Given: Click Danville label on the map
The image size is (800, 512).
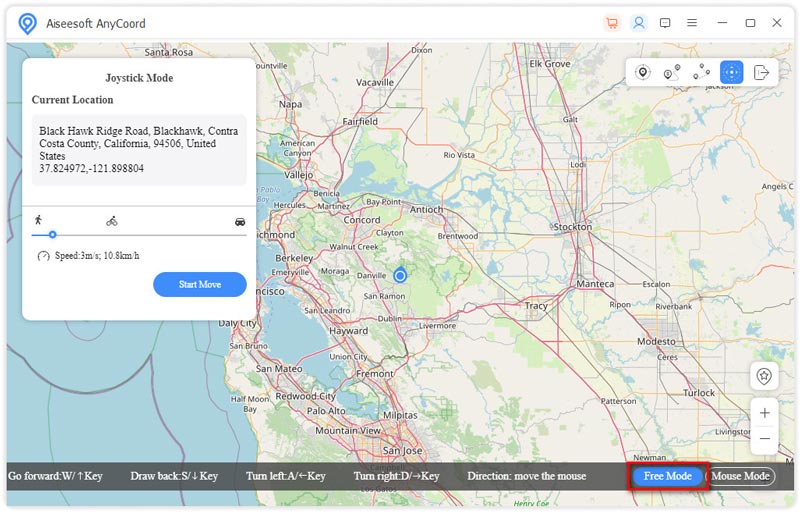Looking at the screenshot, I should click(x=371, y=275).
